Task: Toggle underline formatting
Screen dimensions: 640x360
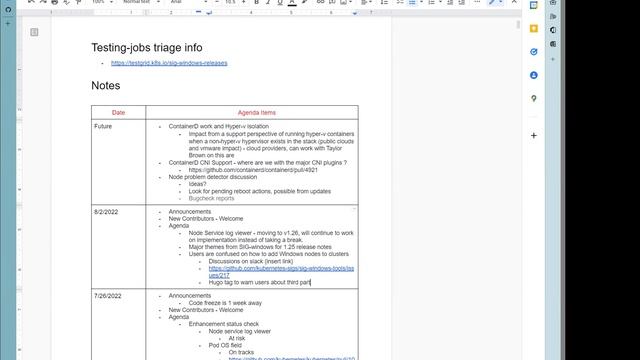Action: [x=280, y=2]
